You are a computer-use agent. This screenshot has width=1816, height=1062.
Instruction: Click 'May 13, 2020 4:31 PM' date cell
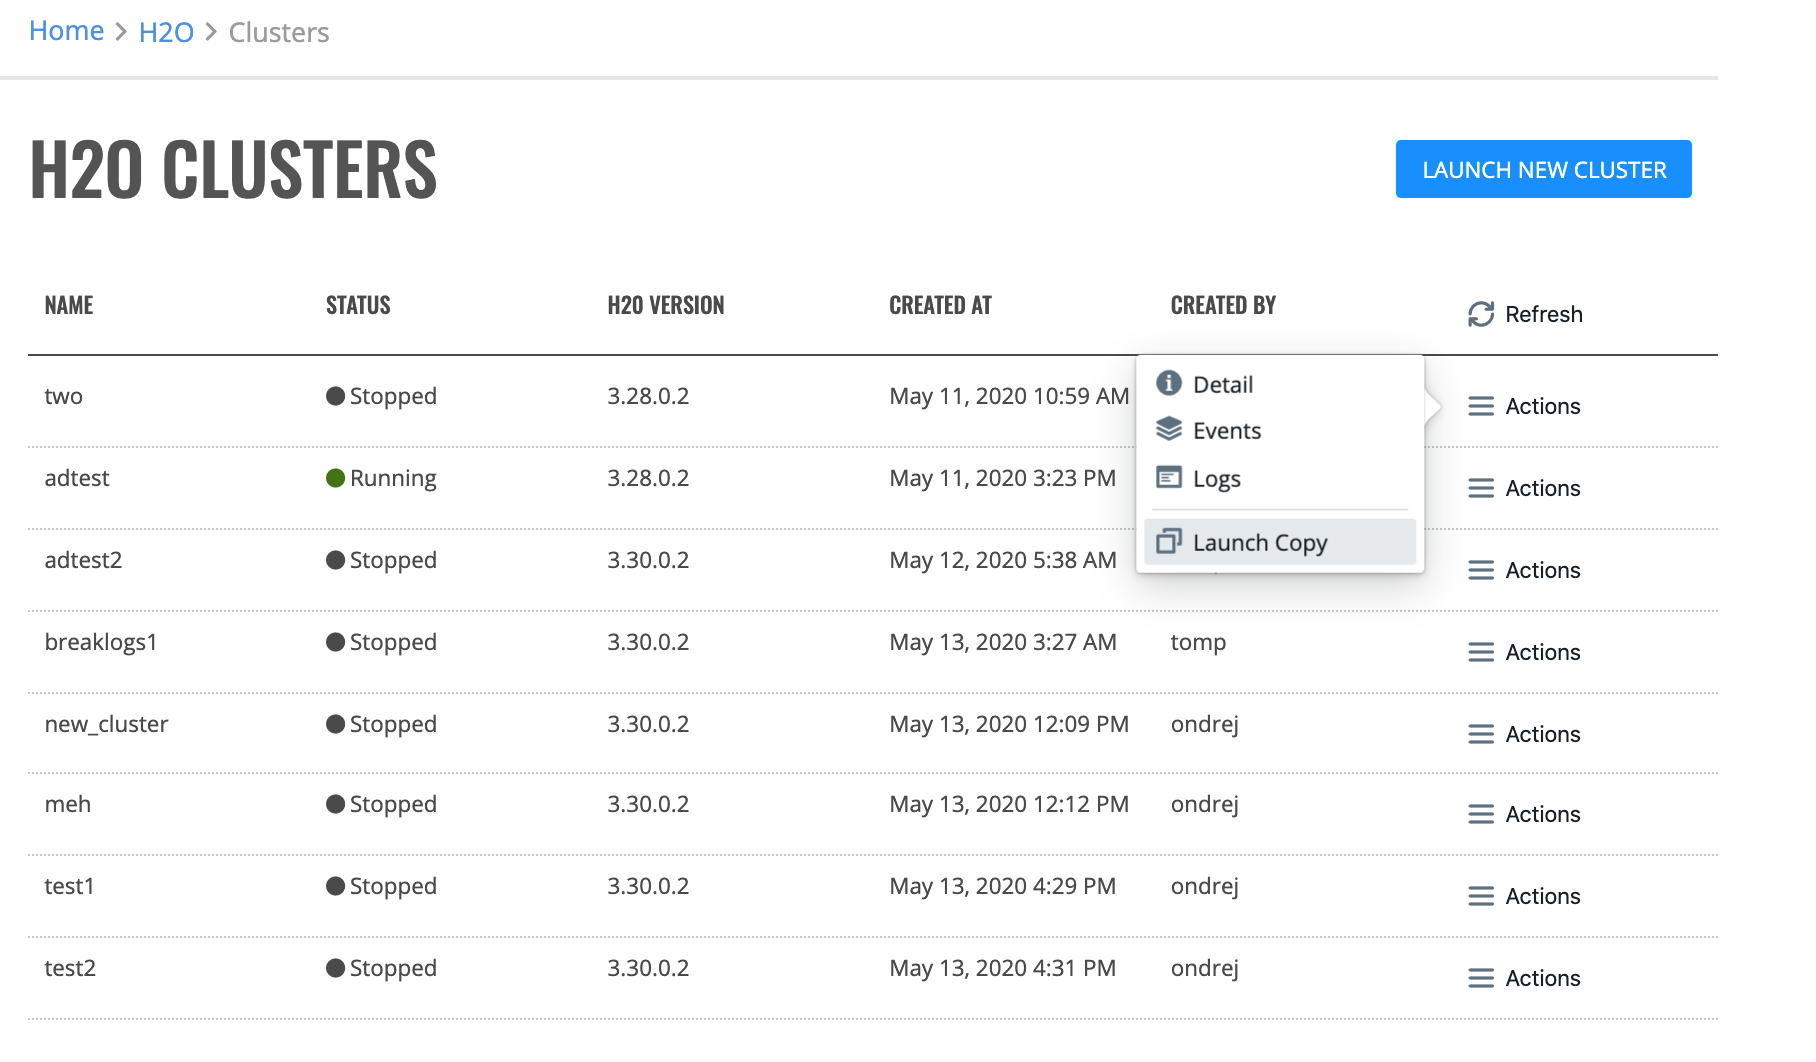pos(1002,968)
